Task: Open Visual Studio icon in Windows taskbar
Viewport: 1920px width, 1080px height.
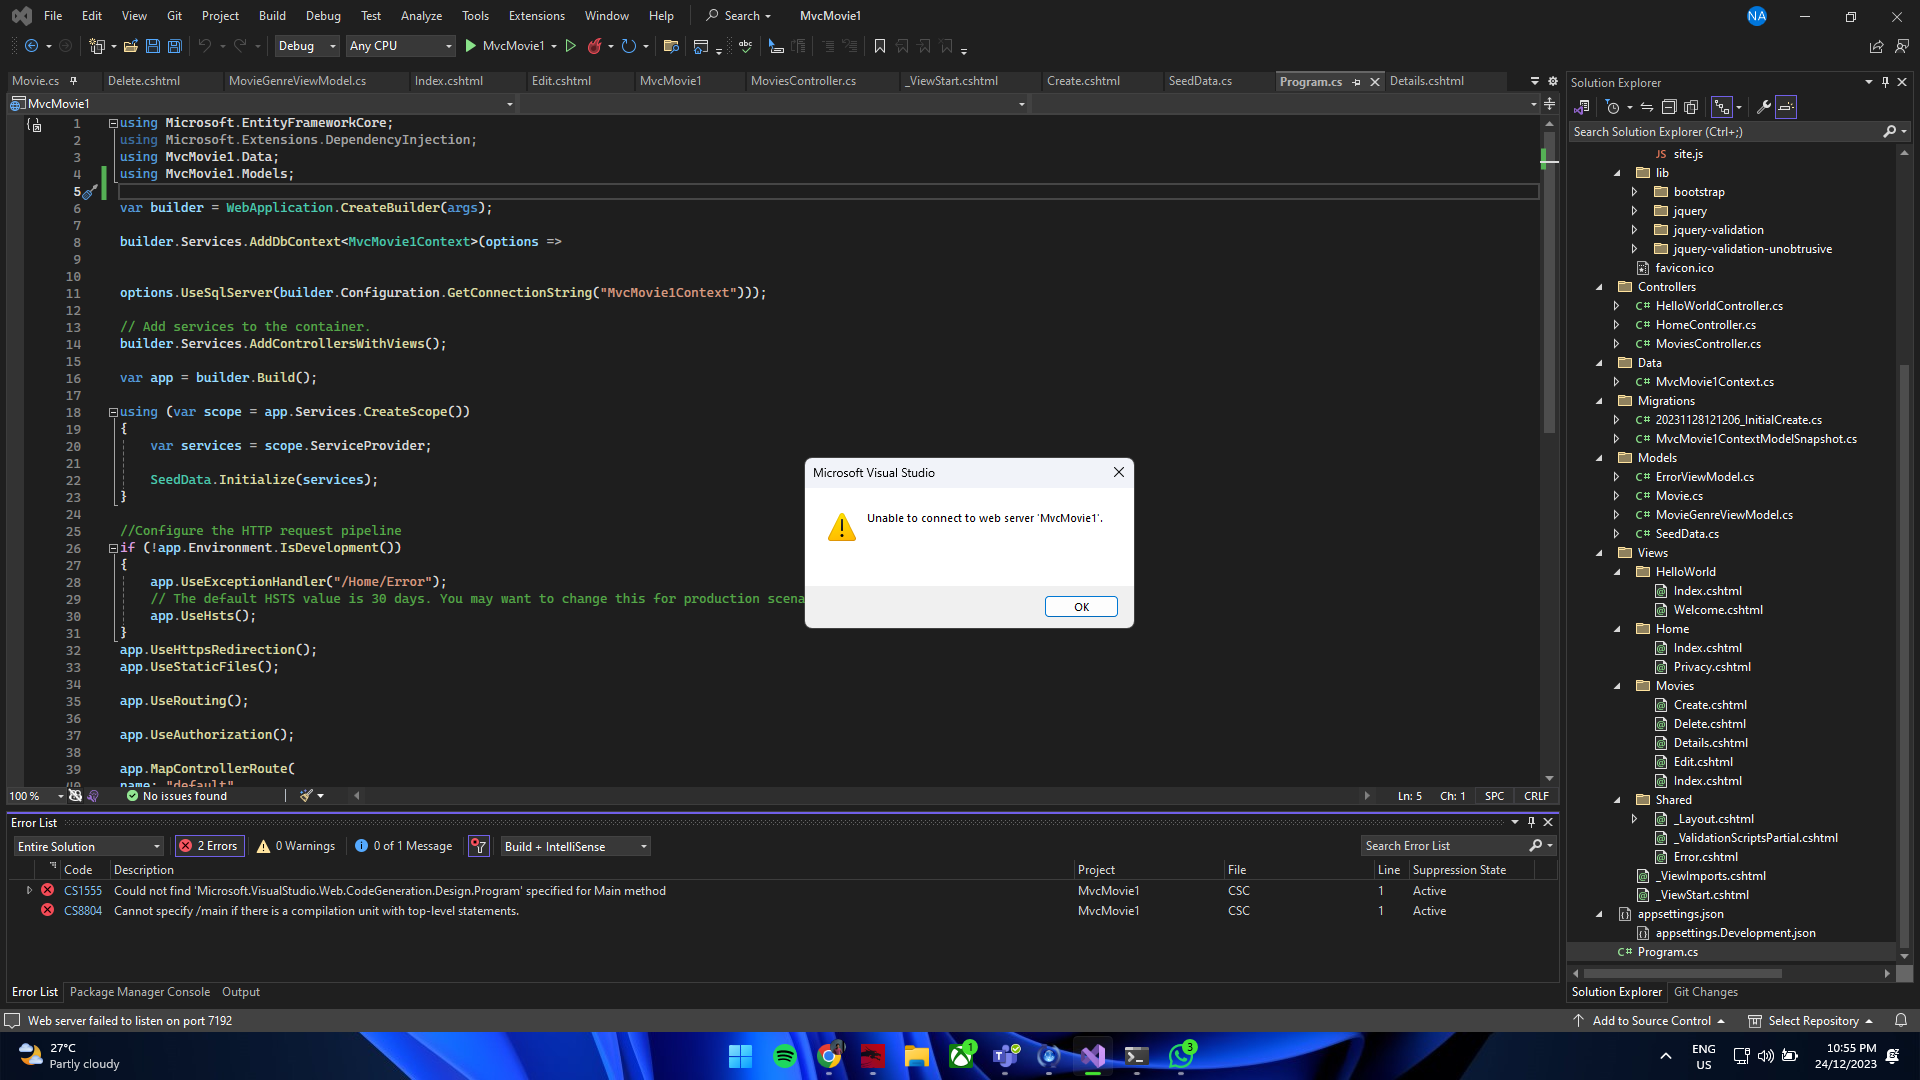Action: coord(1093,1055)
